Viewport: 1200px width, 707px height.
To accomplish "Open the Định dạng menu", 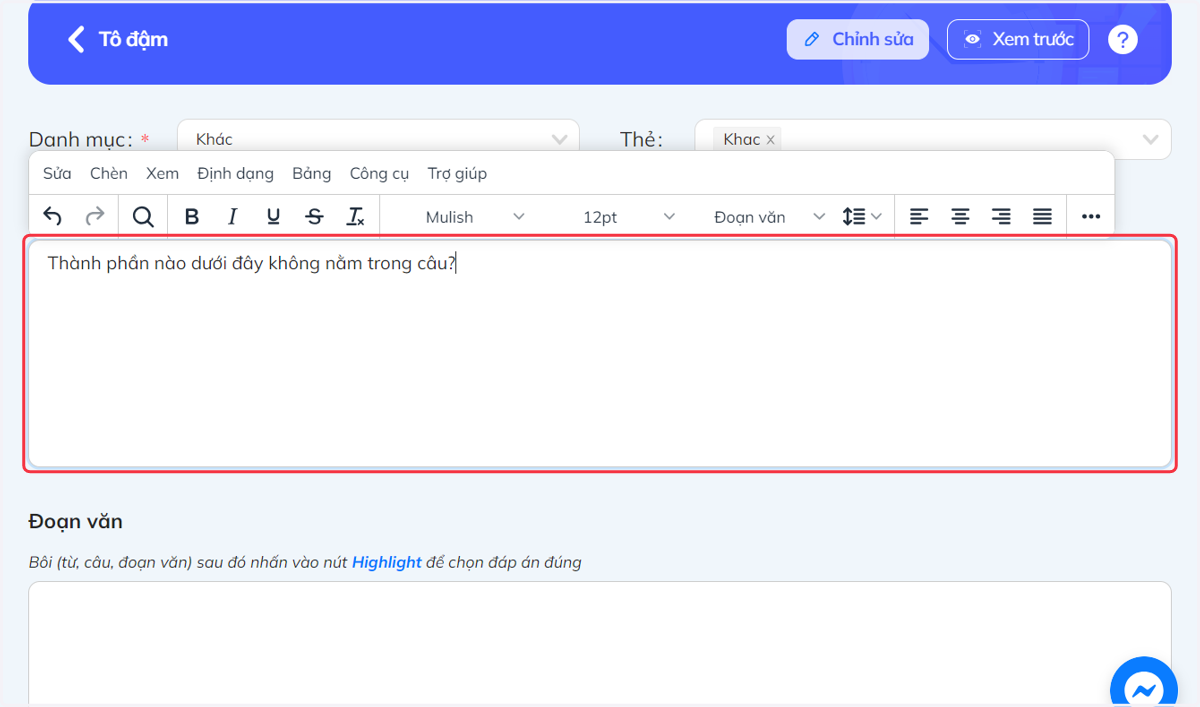I will click(x=235, y=173).
